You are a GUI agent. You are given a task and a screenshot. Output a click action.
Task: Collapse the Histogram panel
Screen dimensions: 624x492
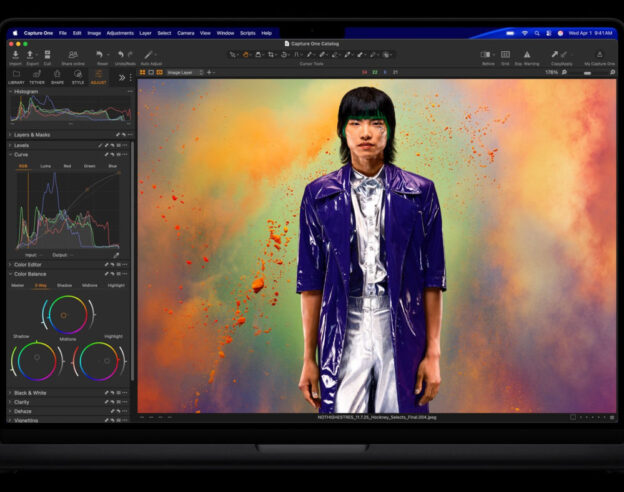[x=10, y=92]
